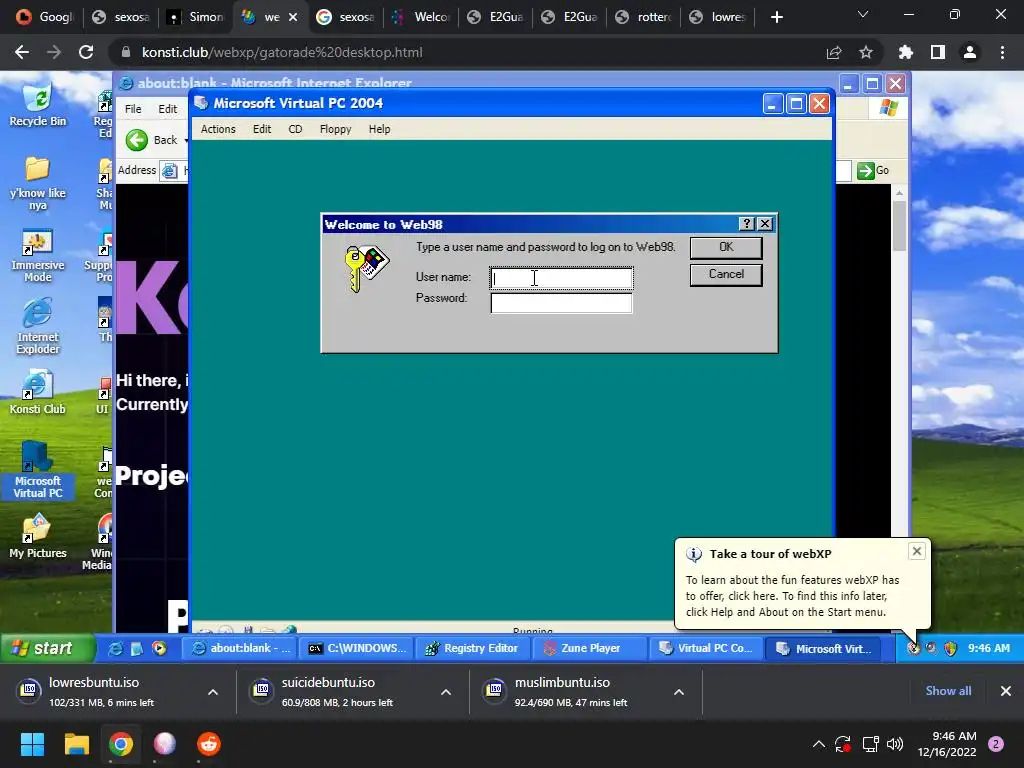Image resolution: width=1024 pixels, height=768 pixels.
Task: Open Windows clock showing 12/16/2022
Action: (947, 744)
